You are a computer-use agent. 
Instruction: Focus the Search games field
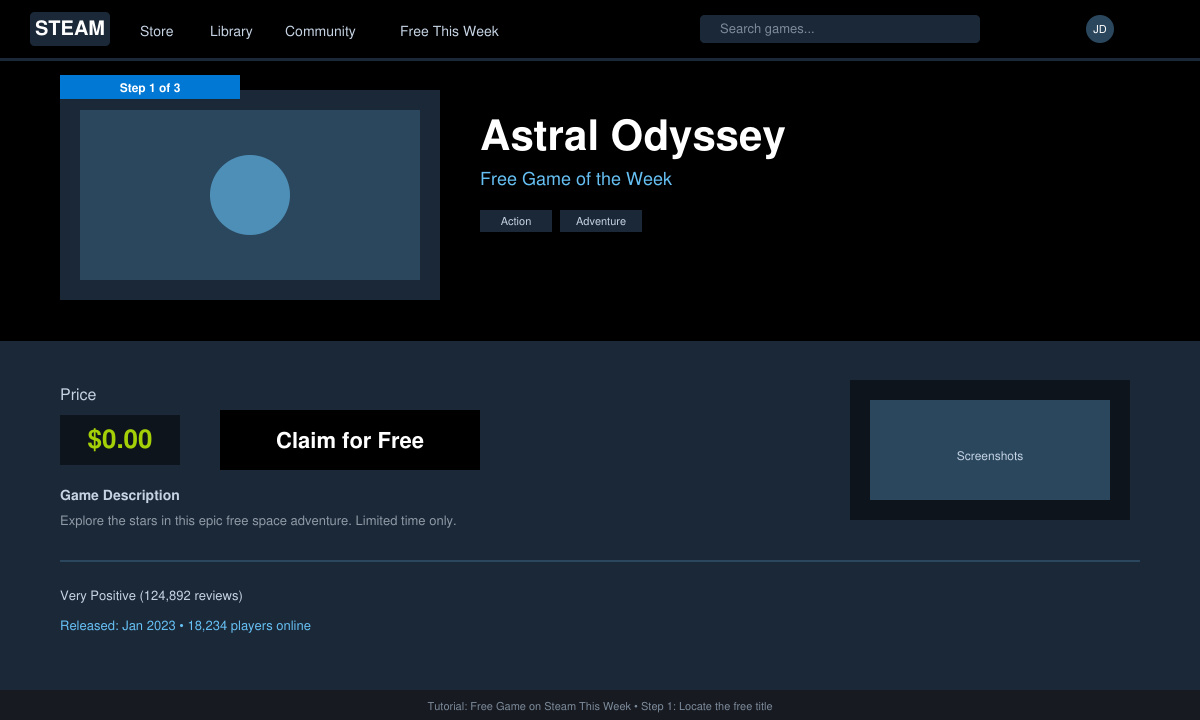point(840,29)
